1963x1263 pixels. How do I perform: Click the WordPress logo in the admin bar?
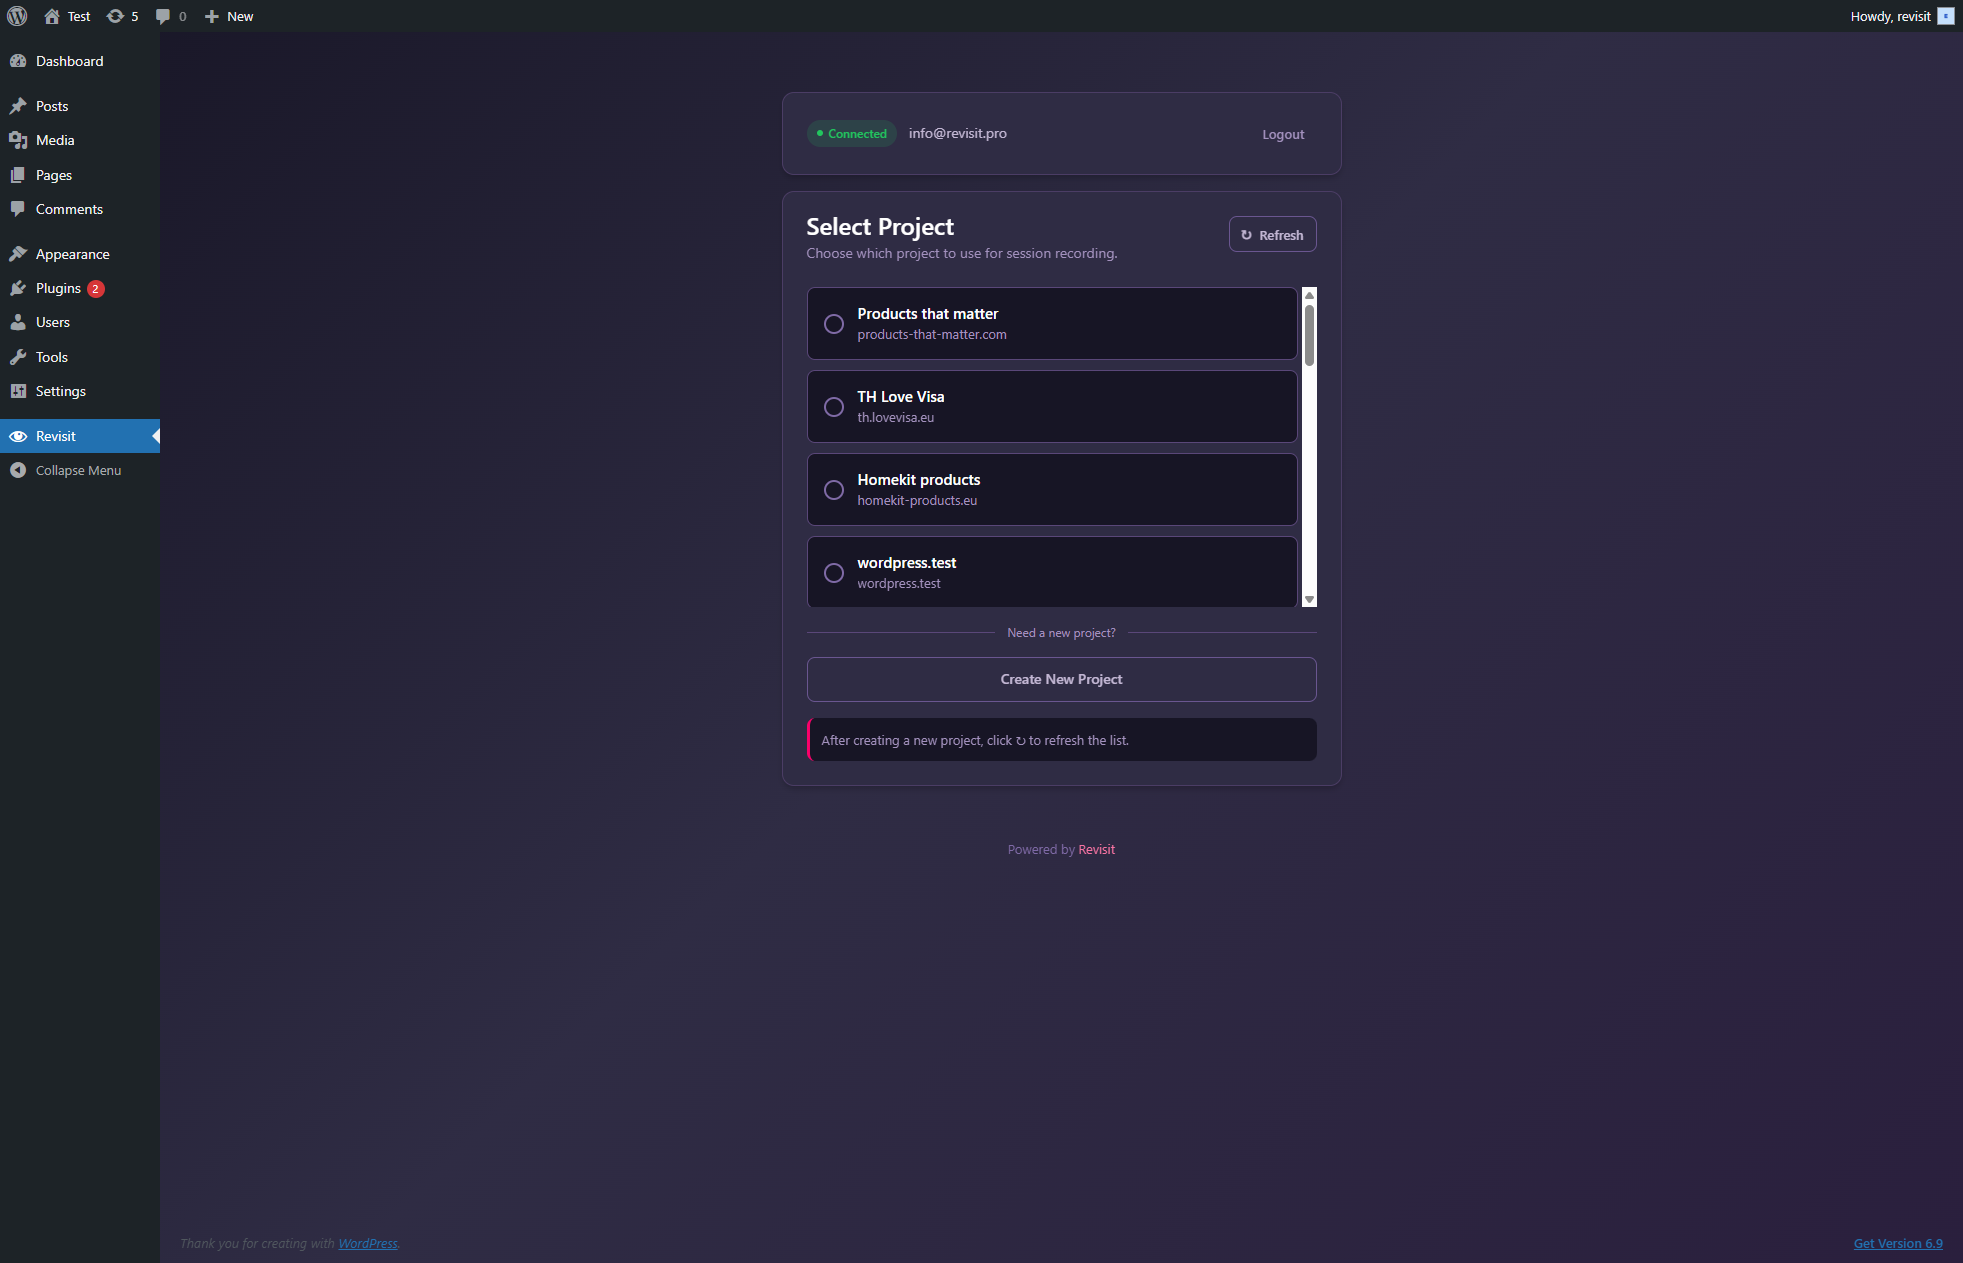16,16
